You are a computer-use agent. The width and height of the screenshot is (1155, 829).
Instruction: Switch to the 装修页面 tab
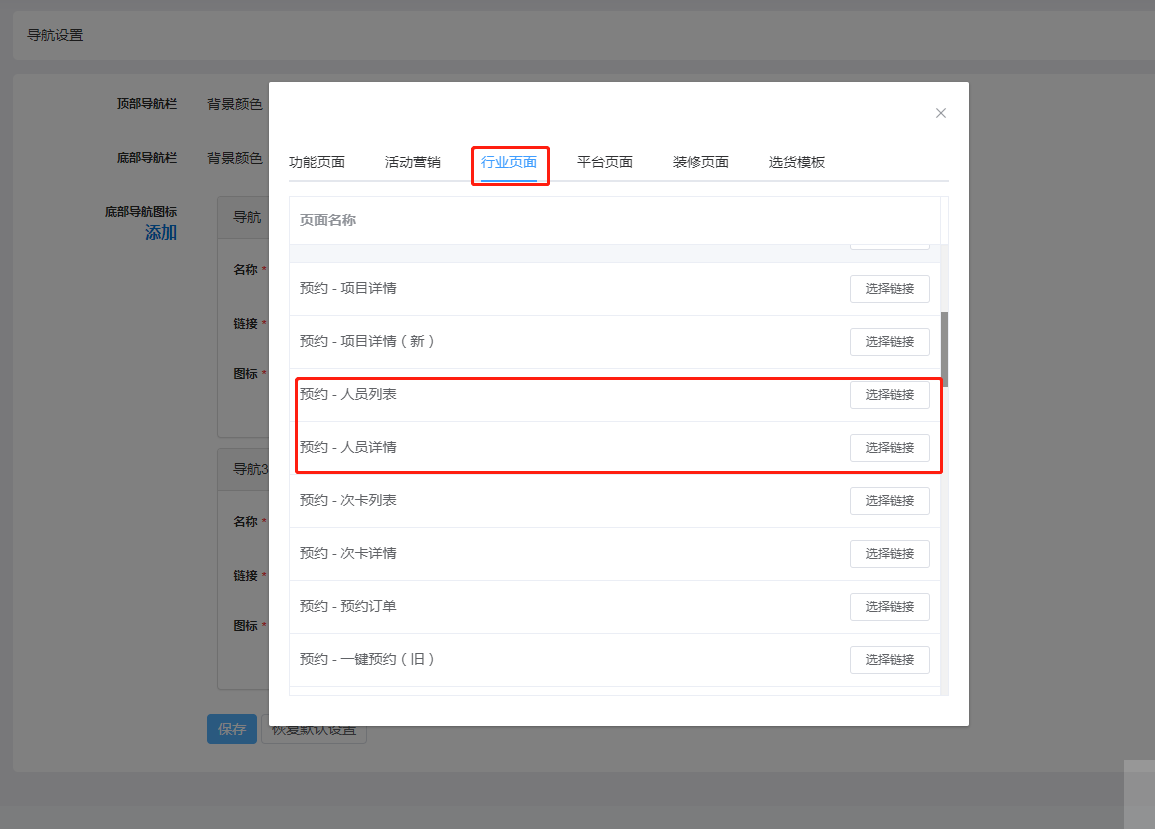coord(701,162)
